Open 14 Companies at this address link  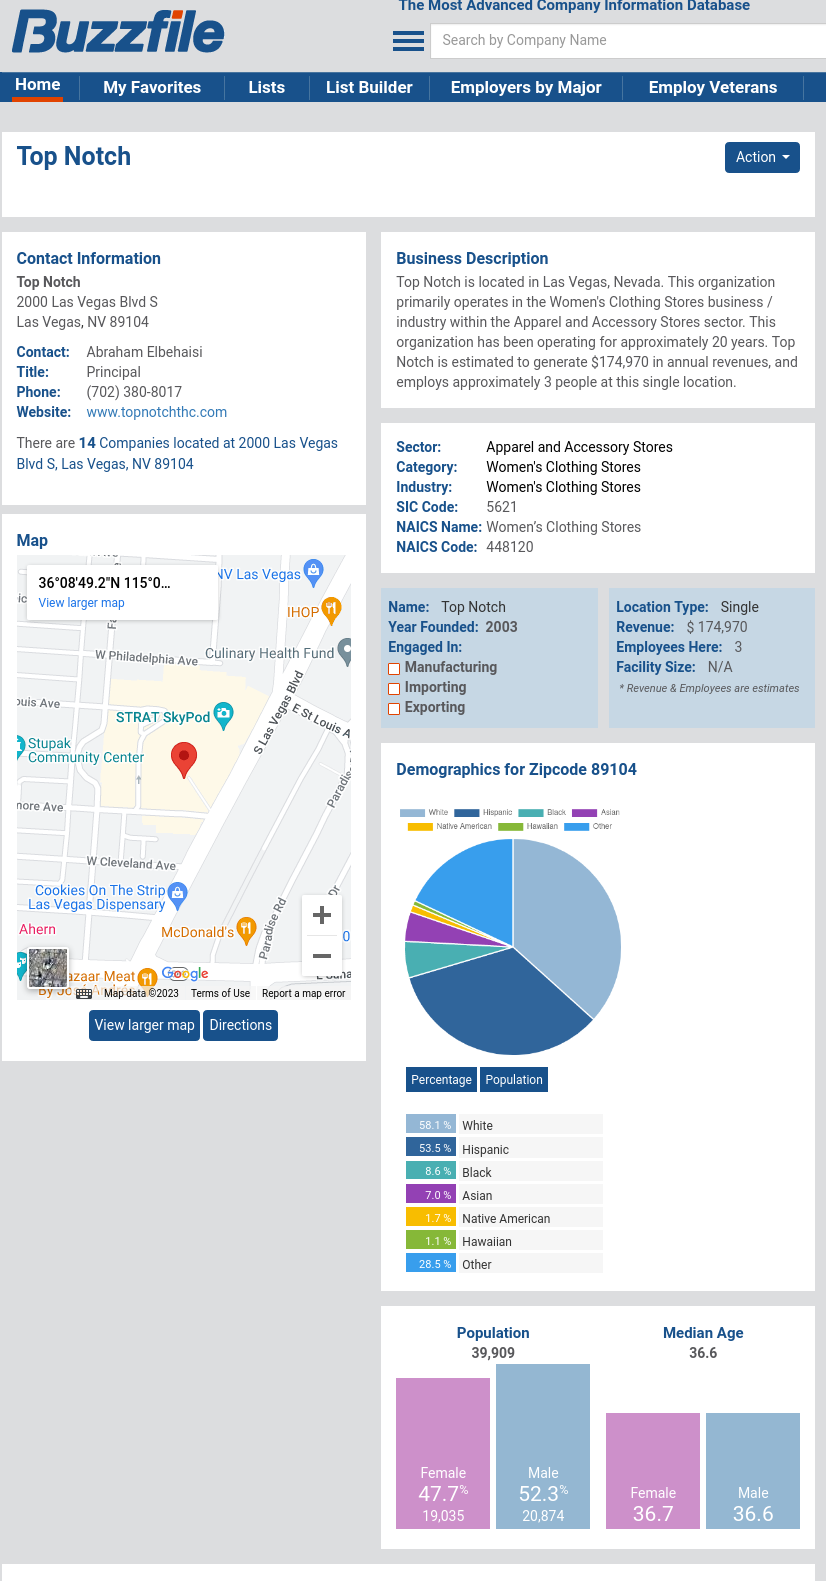(x=177, y=453)
